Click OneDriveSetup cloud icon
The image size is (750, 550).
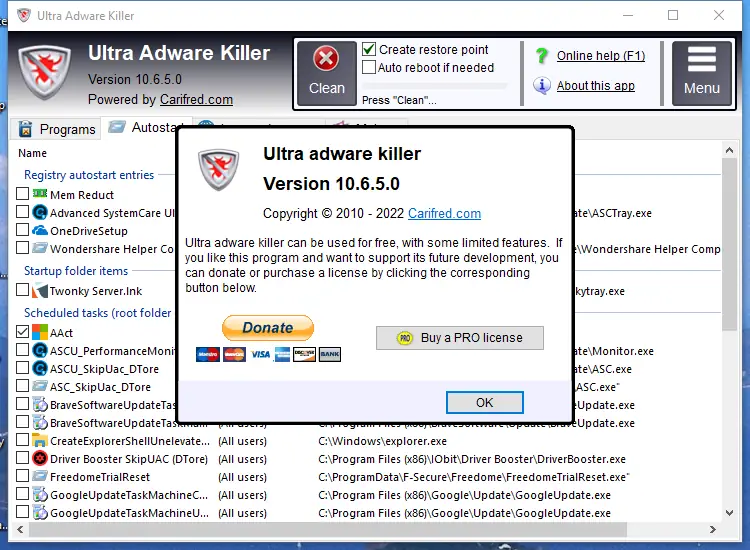[x=40, y=230]
